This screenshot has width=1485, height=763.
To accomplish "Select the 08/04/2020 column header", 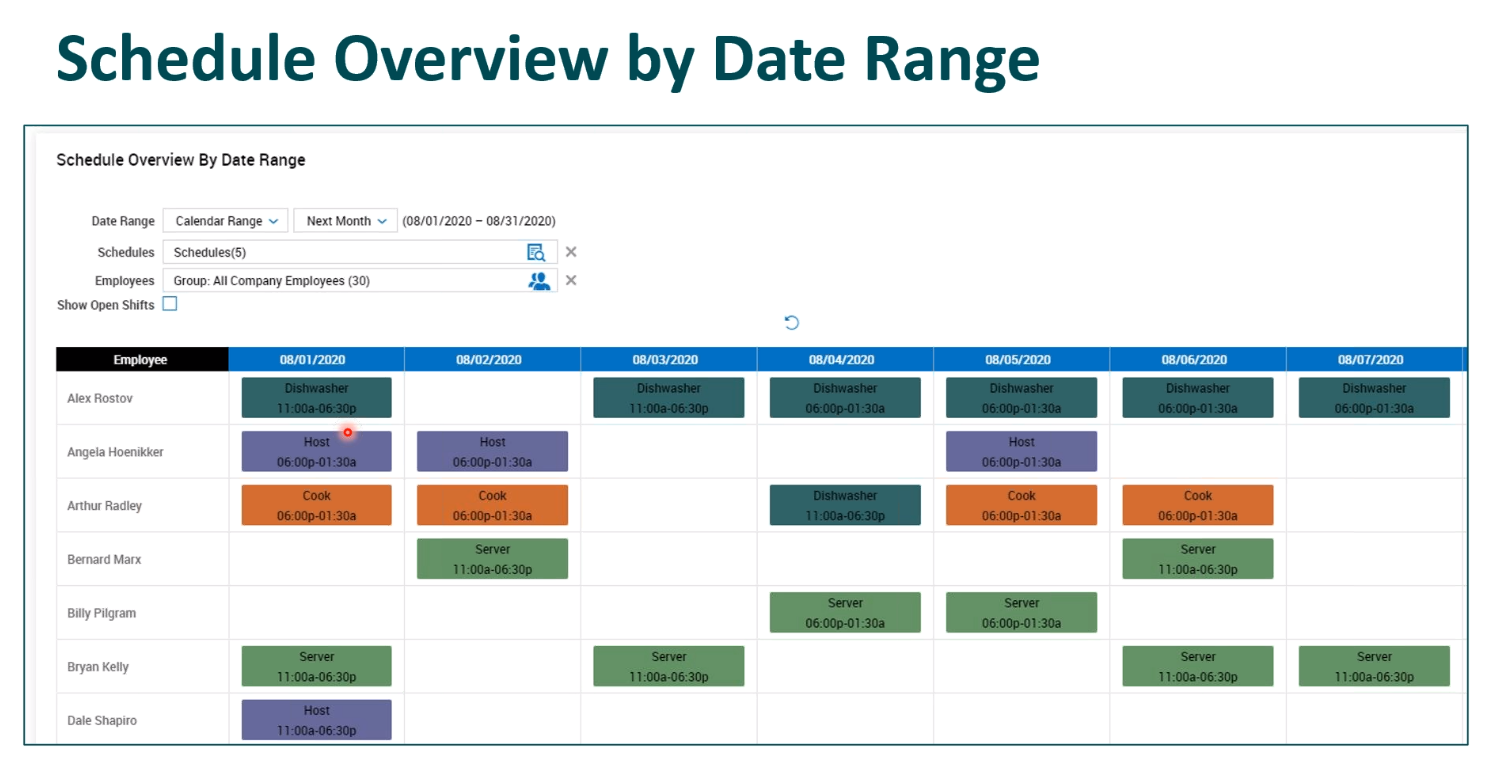I will (x=845, y=359).
